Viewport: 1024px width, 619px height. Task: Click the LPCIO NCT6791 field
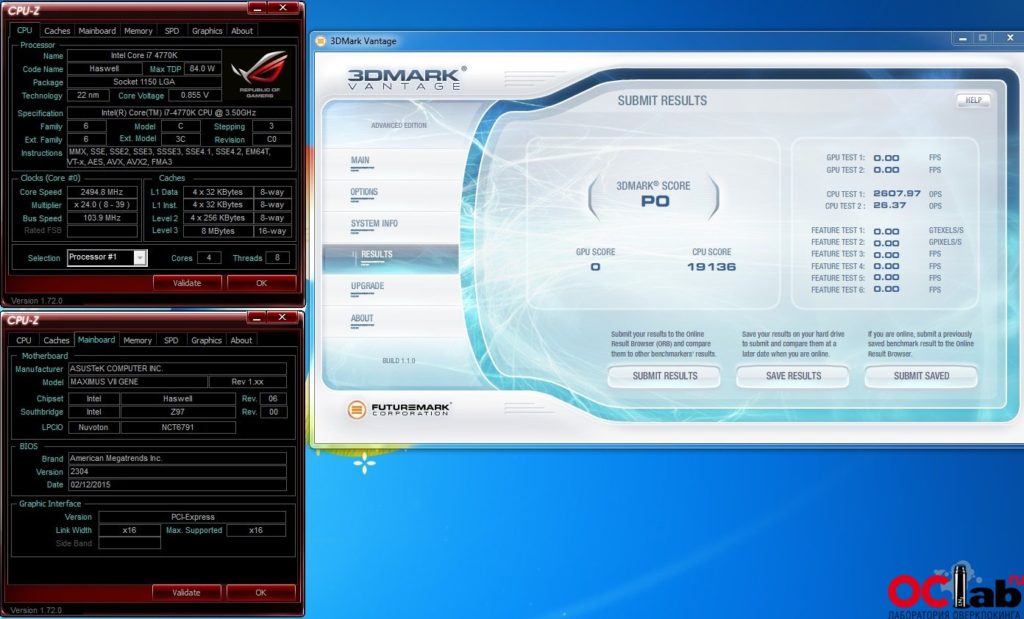(x=178, y=427)
